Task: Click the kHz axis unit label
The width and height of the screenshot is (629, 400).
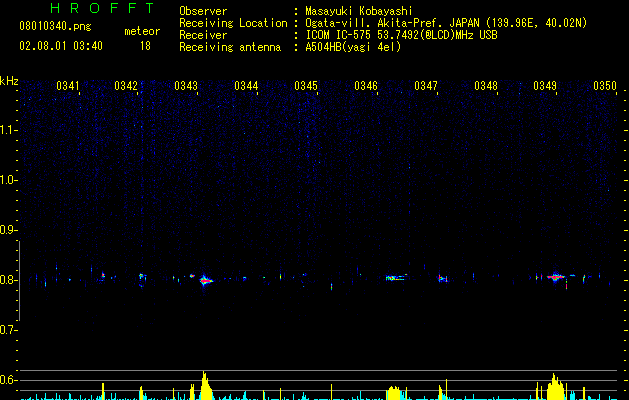Action: [9, 81]
